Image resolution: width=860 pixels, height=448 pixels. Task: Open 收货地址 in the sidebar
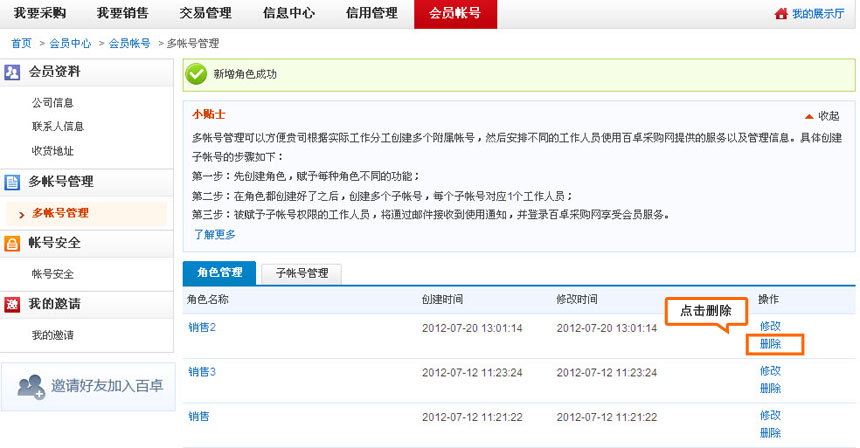[52, 151]
